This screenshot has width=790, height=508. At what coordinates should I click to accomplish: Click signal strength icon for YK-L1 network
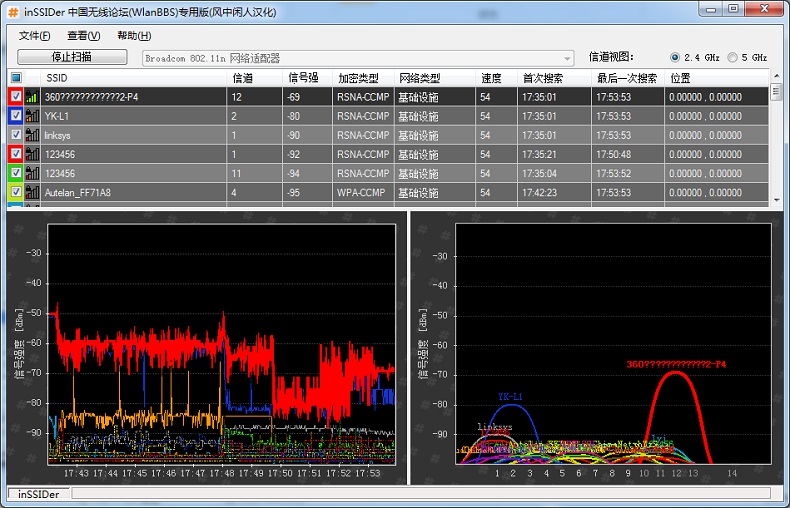coord(32,116)
